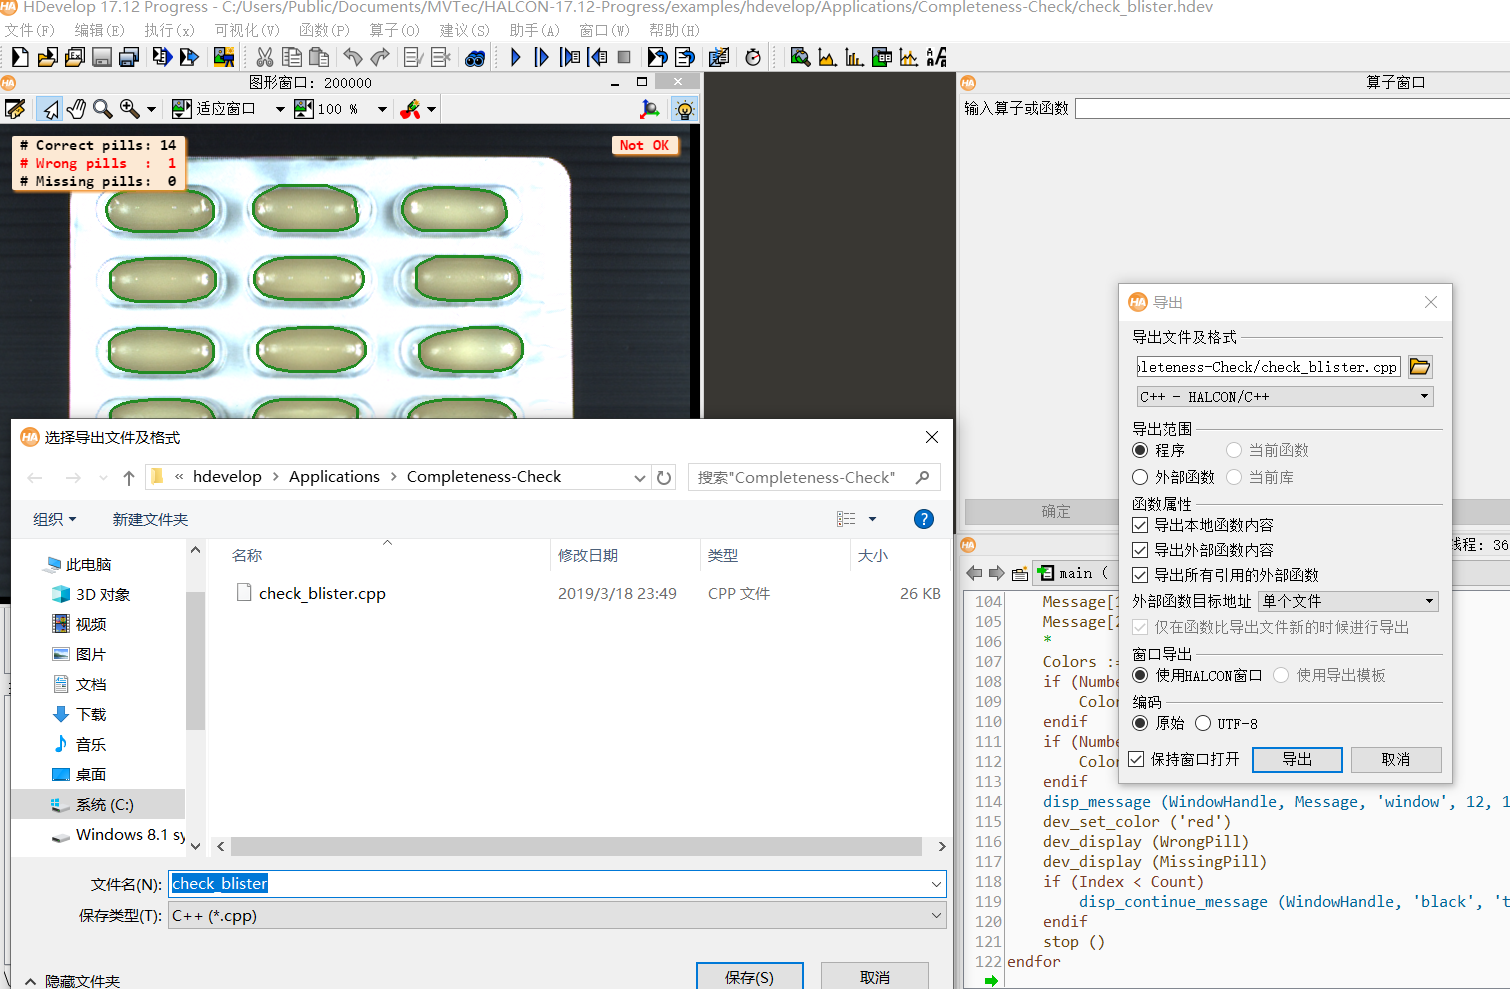1510x989 pixels.
Task: Click the 新建文件夹 new folder button
Action: [150, 519]
